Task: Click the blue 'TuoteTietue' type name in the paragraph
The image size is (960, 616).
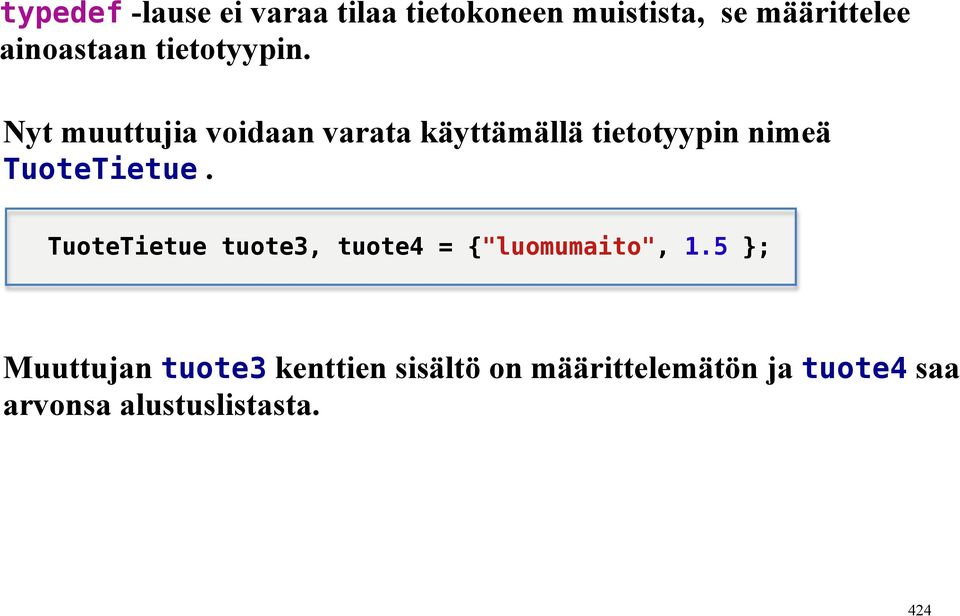Action: pos(101,169)
